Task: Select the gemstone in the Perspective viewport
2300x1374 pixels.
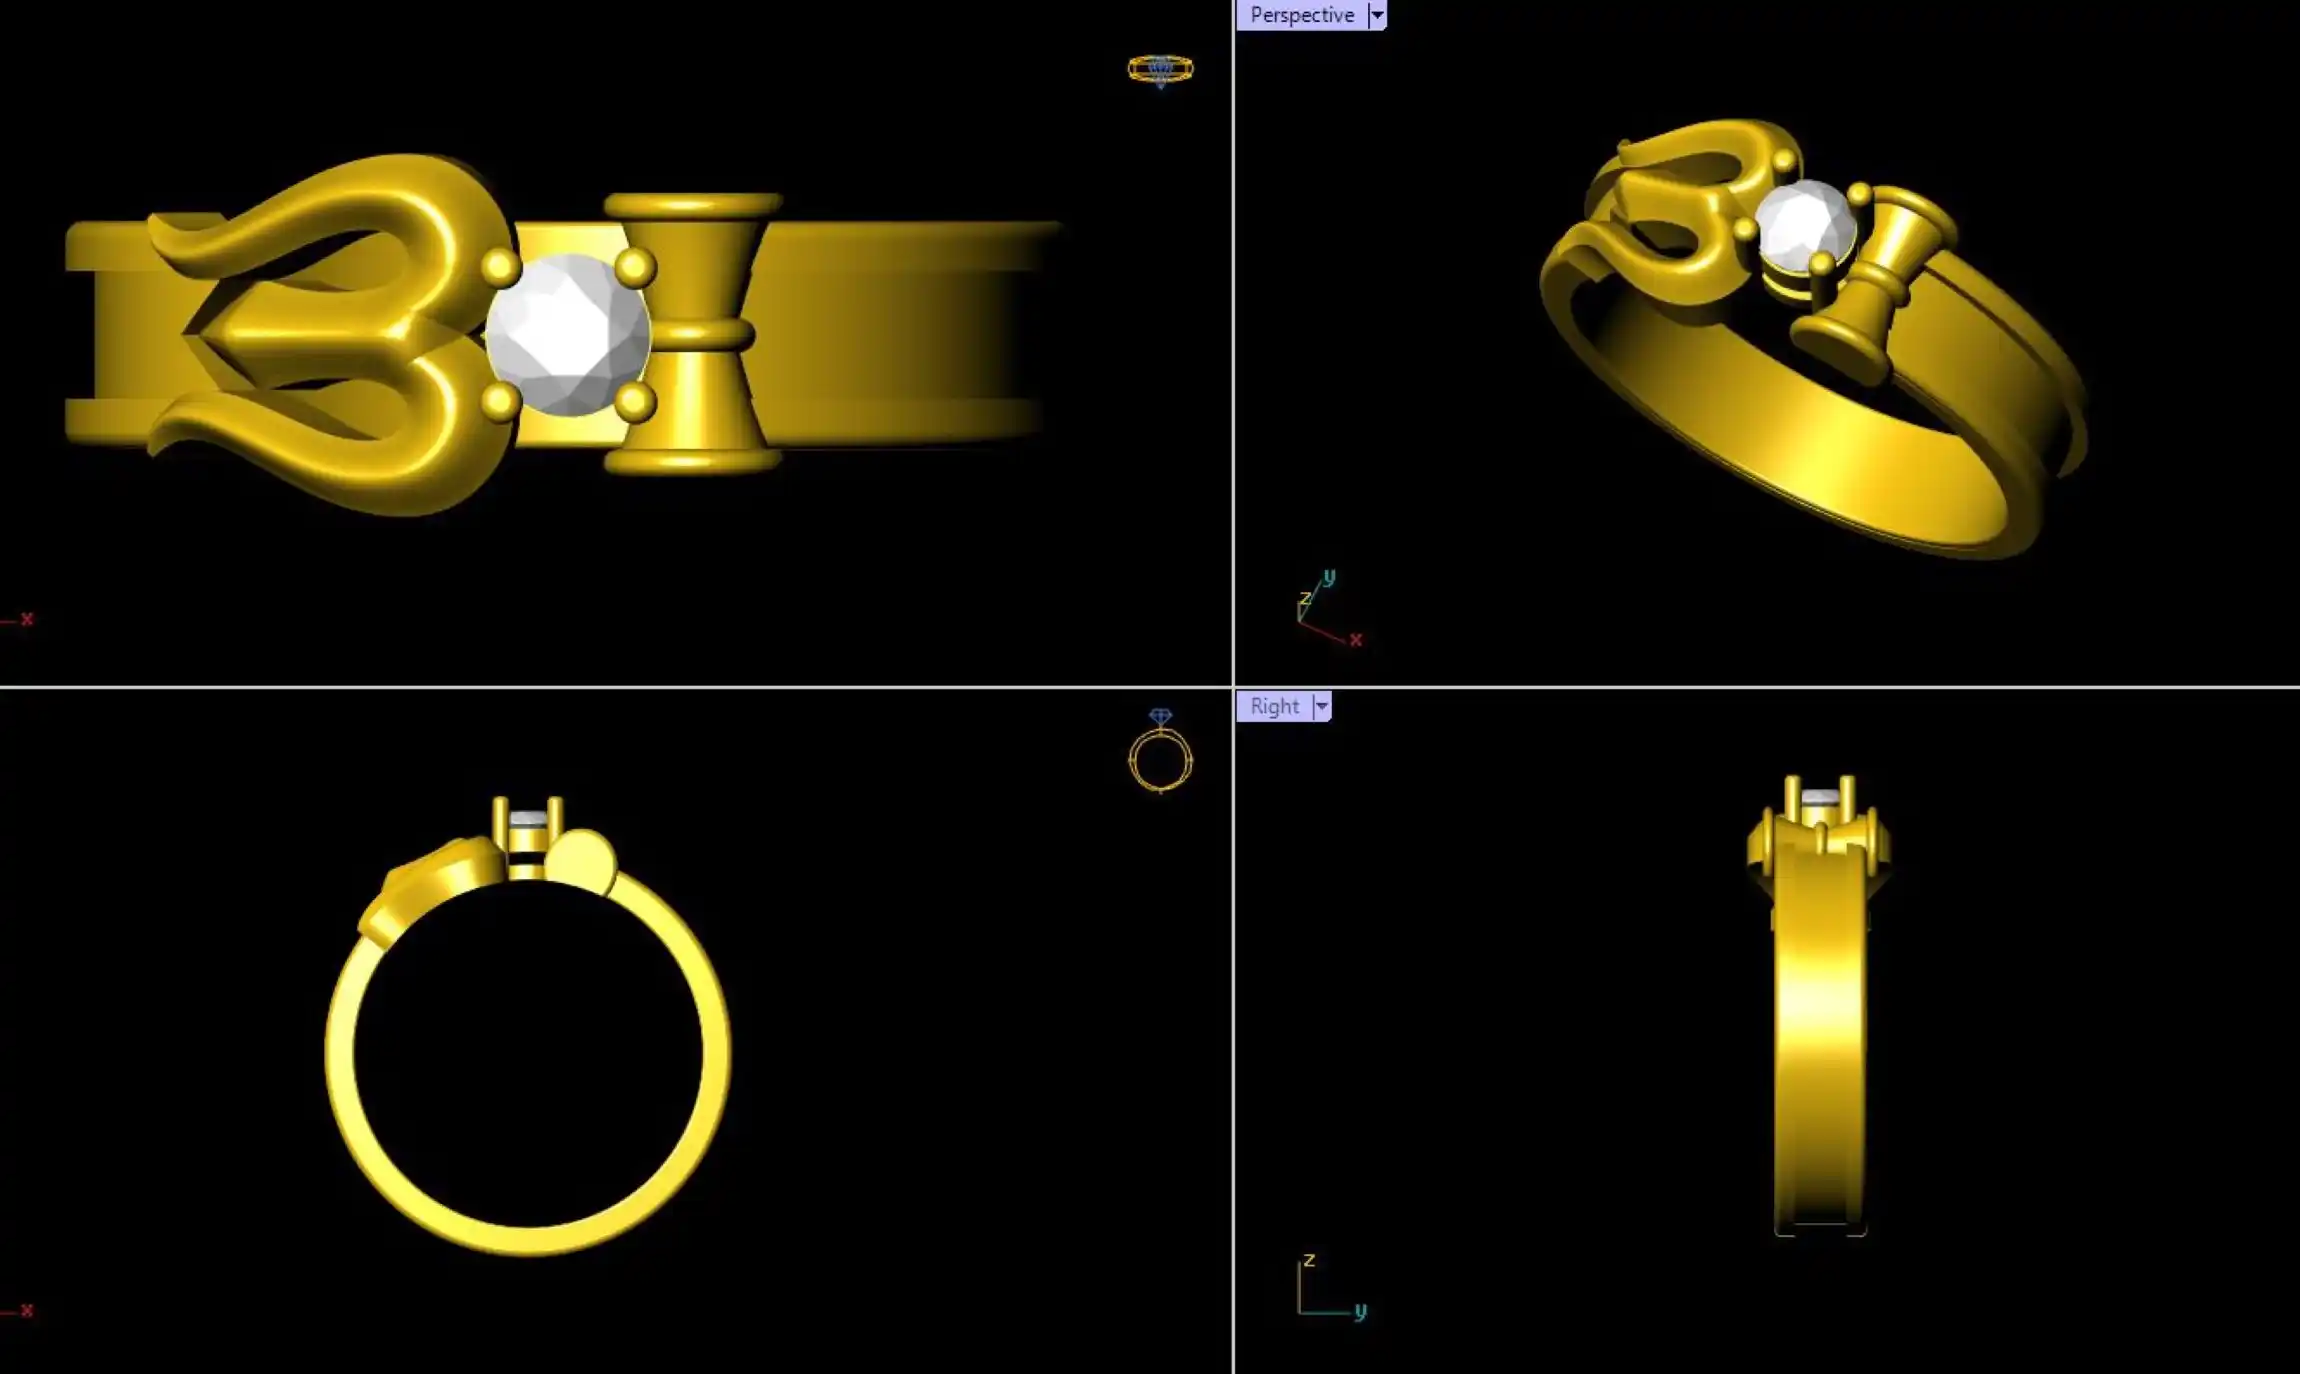Action: (x=1803, y=224)
